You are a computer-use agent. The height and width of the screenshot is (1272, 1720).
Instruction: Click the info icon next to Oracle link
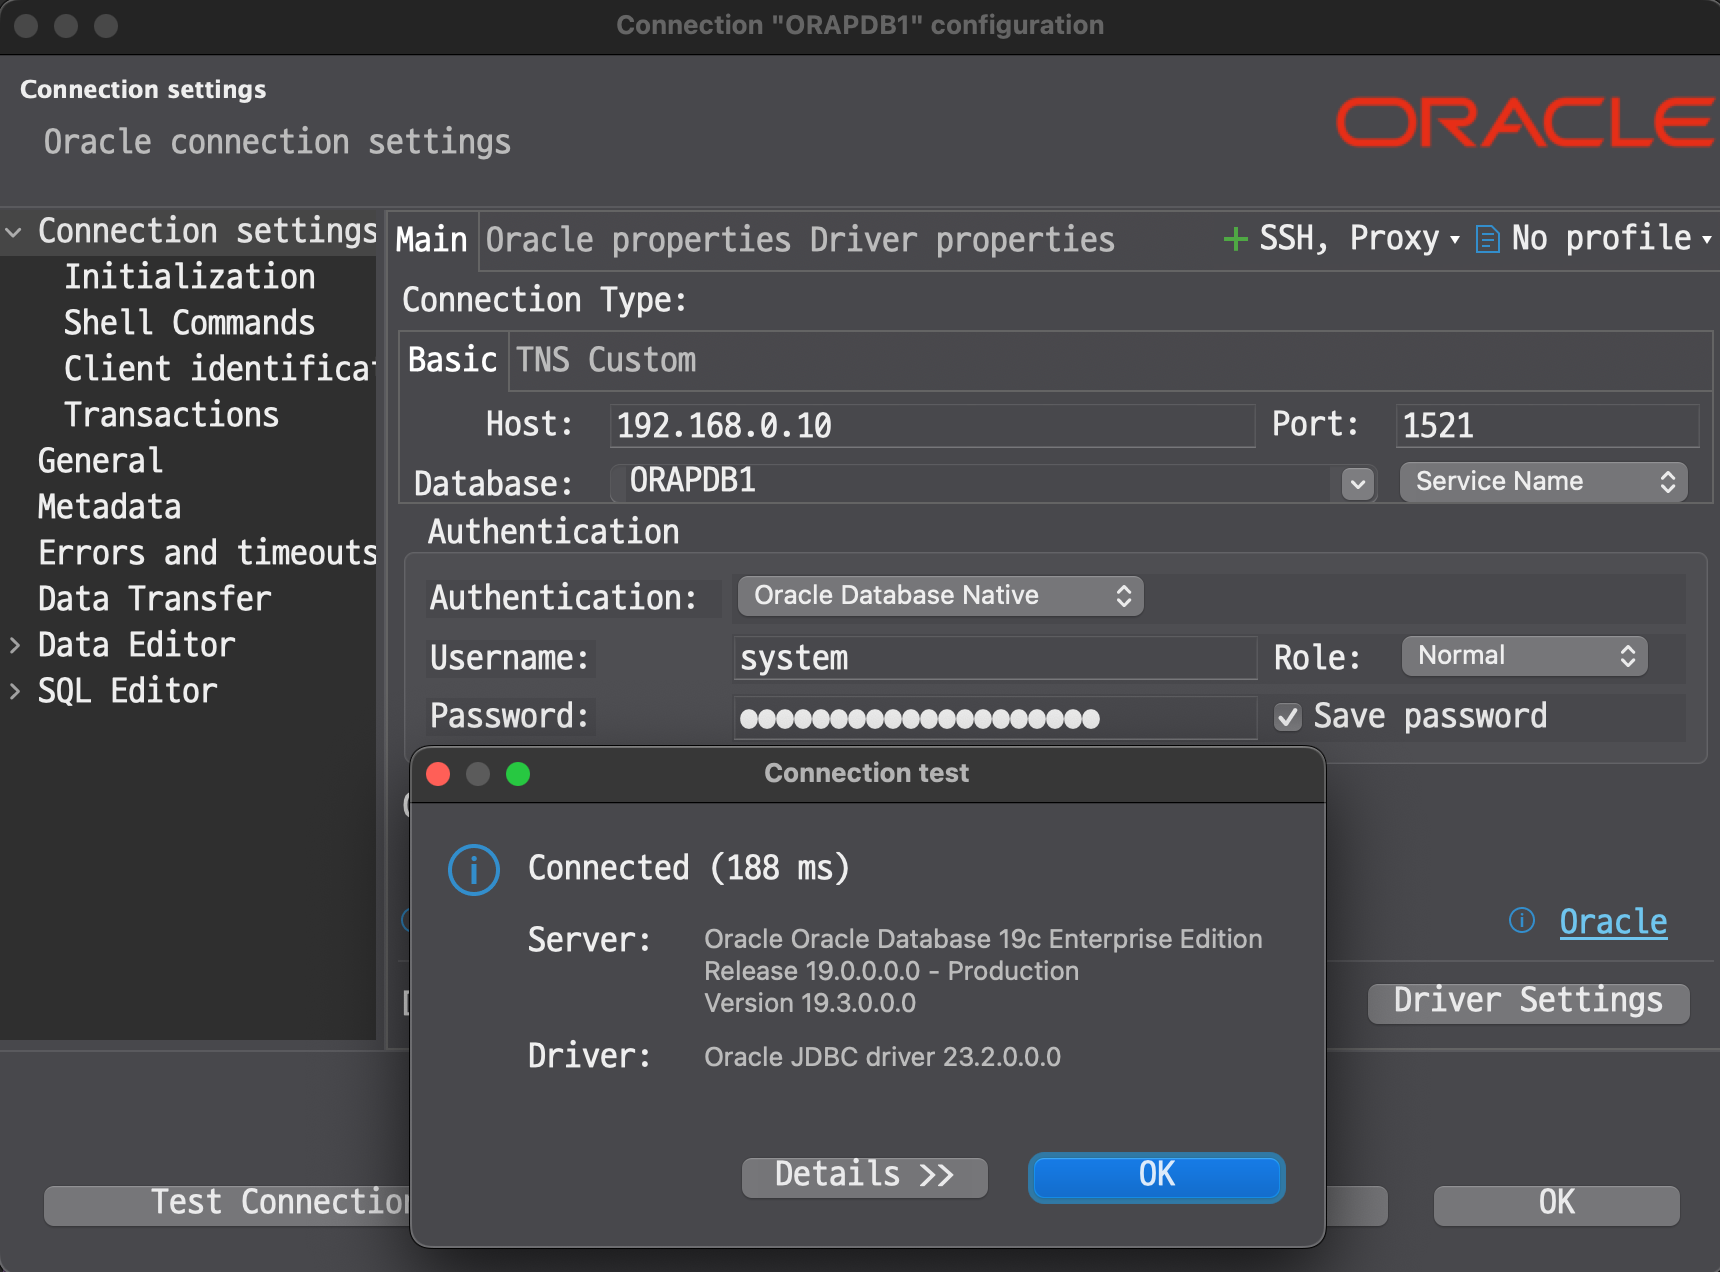(1522, 920)
